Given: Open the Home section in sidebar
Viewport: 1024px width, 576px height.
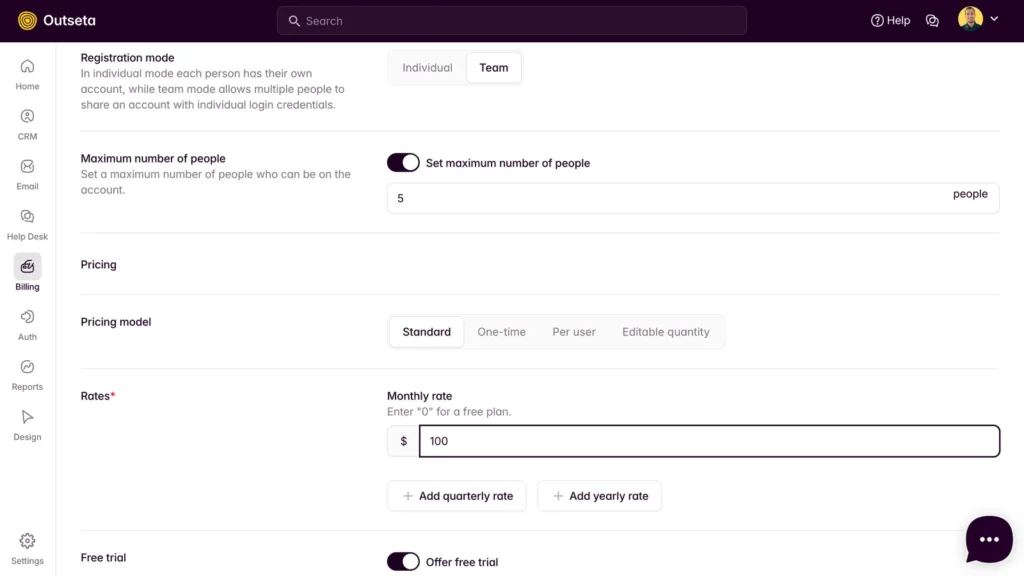Looking at the screenshot, I should point(27,74).
